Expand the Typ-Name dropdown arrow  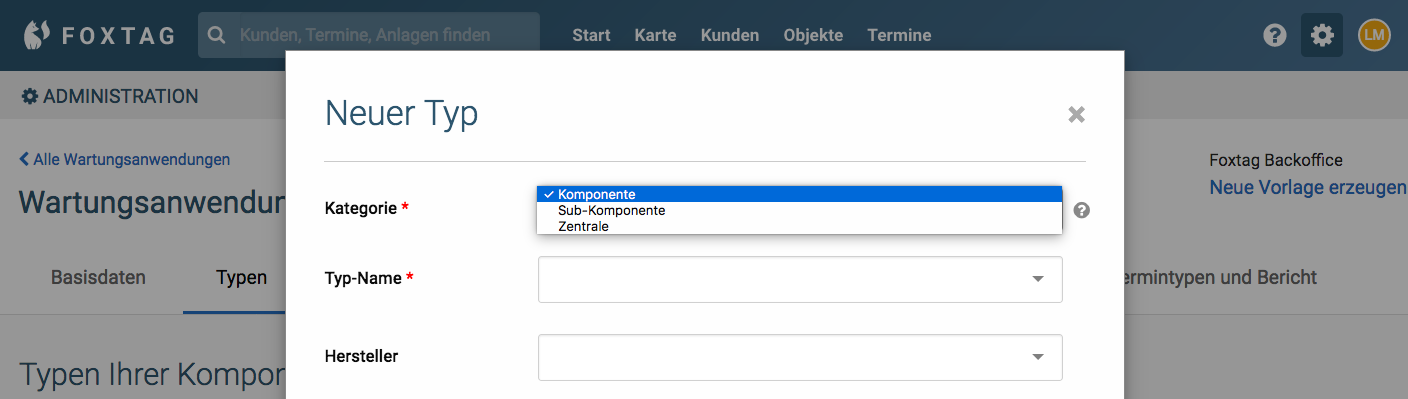click(1038, 279)
